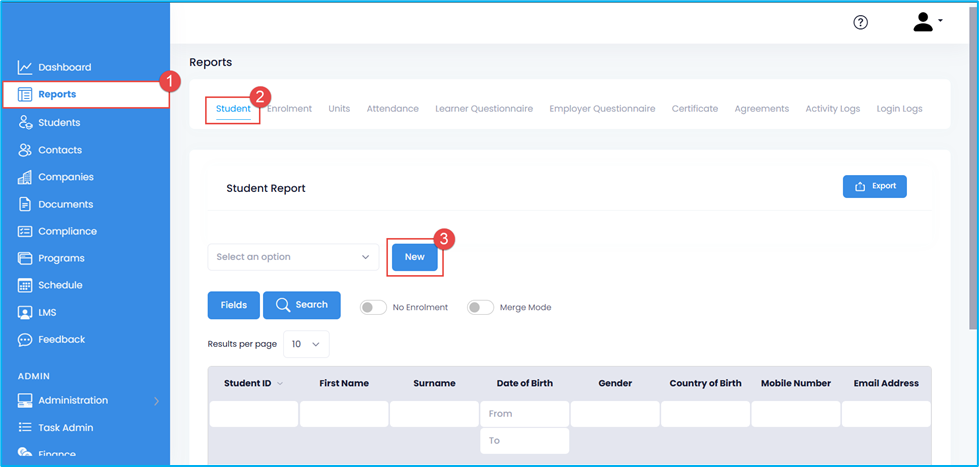This screenshot has height=467, width=979.
Task: Switch to the Attendance tab
Action: pos(392,109)
